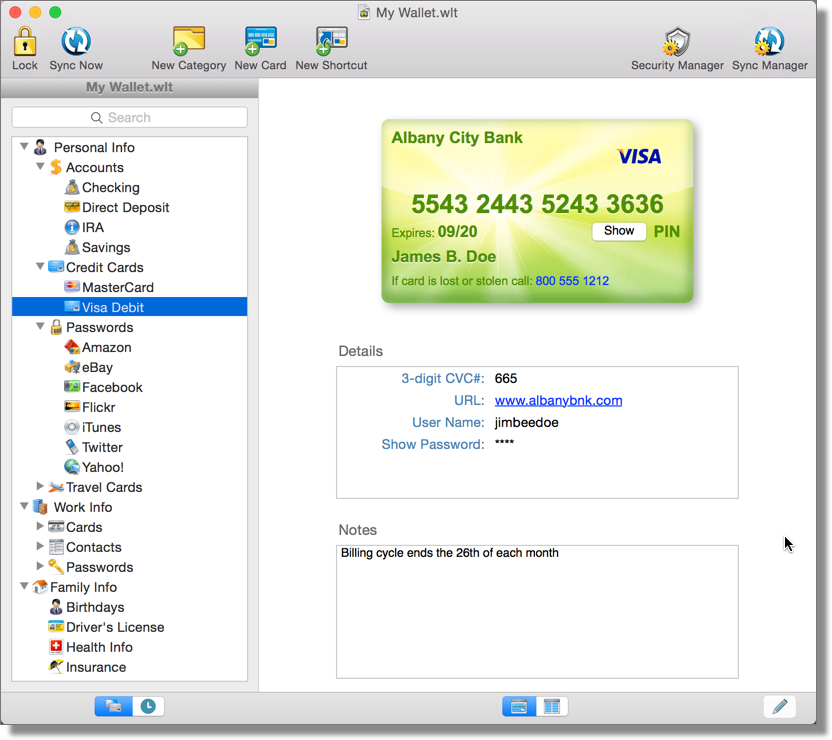Click the Health Info red cross icon
Image resolution: width=832 pixels, height=740 pixels.
[x=56, y=647]
